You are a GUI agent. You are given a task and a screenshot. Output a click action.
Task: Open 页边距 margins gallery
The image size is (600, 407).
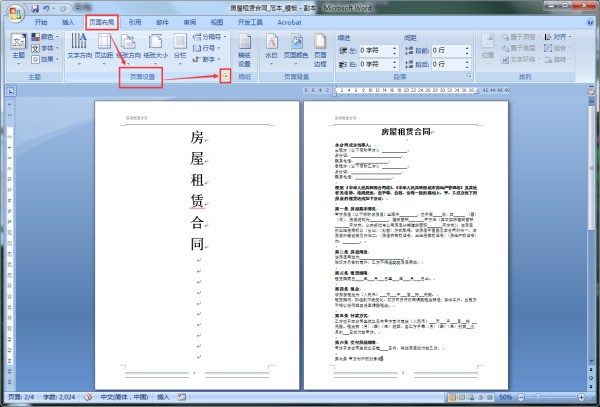pos(104,49)
